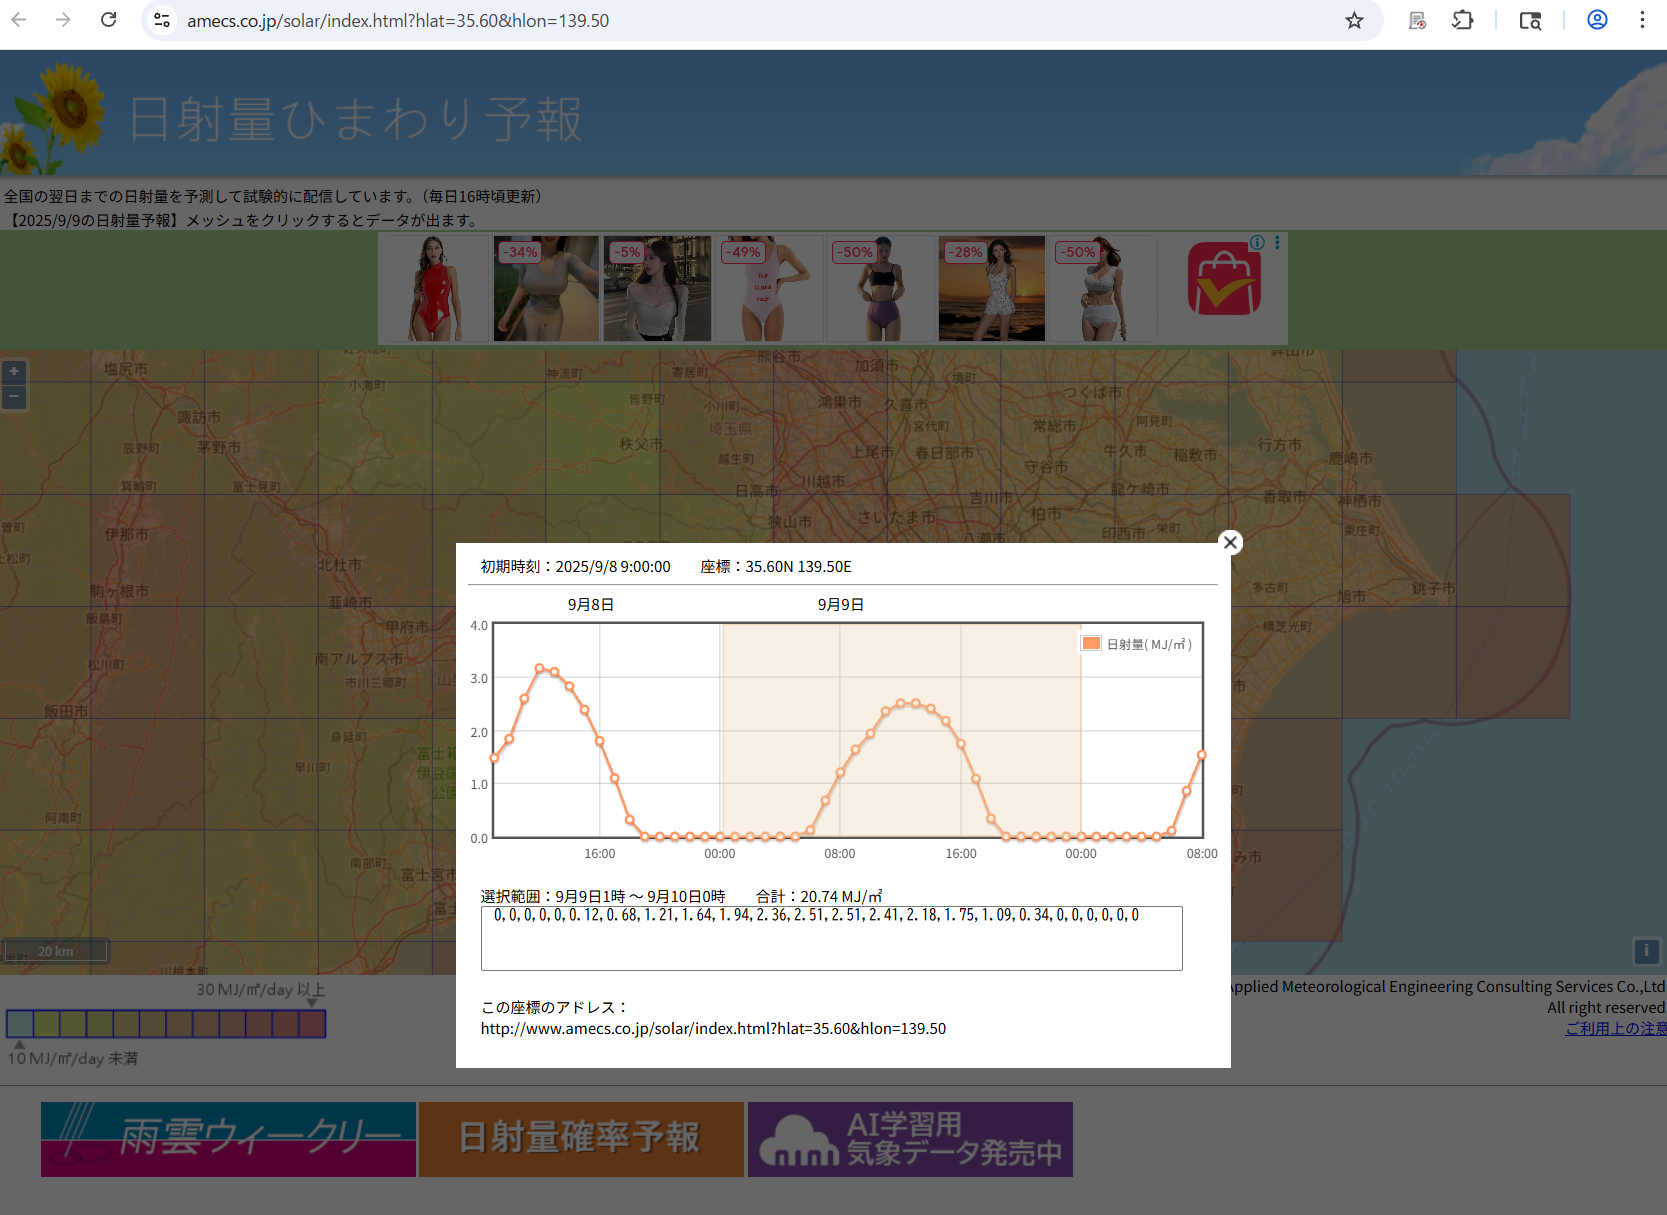Open the 日射量確率予報 banner
The image size is (1667, 1215).
(581, 1139)
